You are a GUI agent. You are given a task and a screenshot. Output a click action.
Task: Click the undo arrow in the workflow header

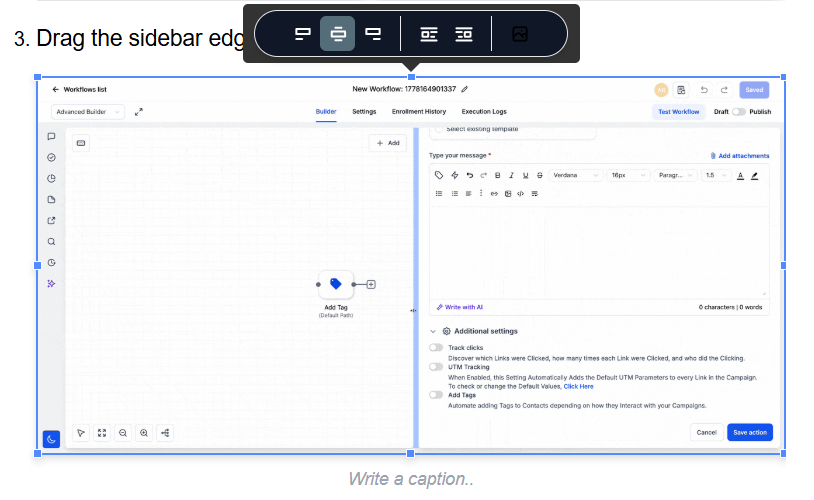(704, 90)
